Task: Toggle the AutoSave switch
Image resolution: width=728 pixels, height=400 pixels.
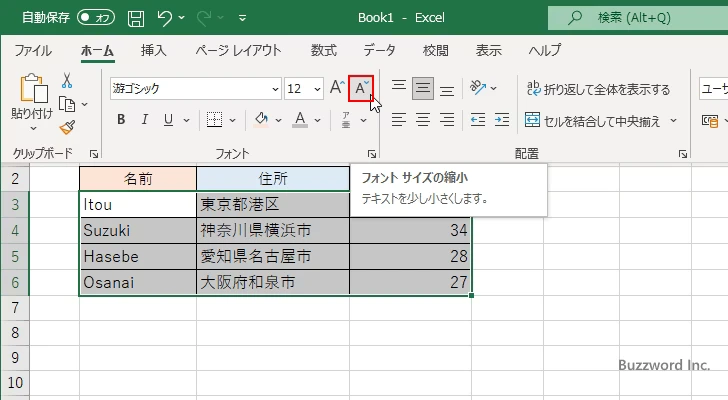Action: point(96,17)
